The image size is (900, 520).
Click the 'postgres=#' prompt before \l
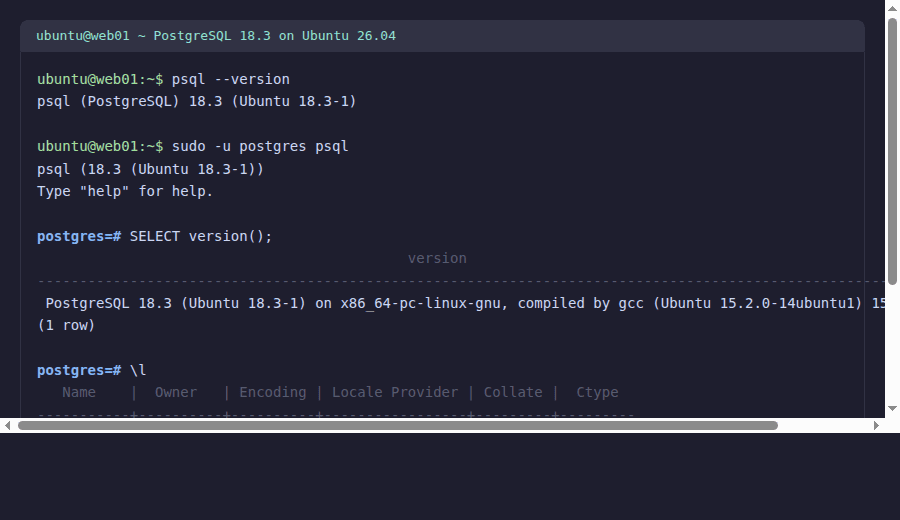[79, 370]
